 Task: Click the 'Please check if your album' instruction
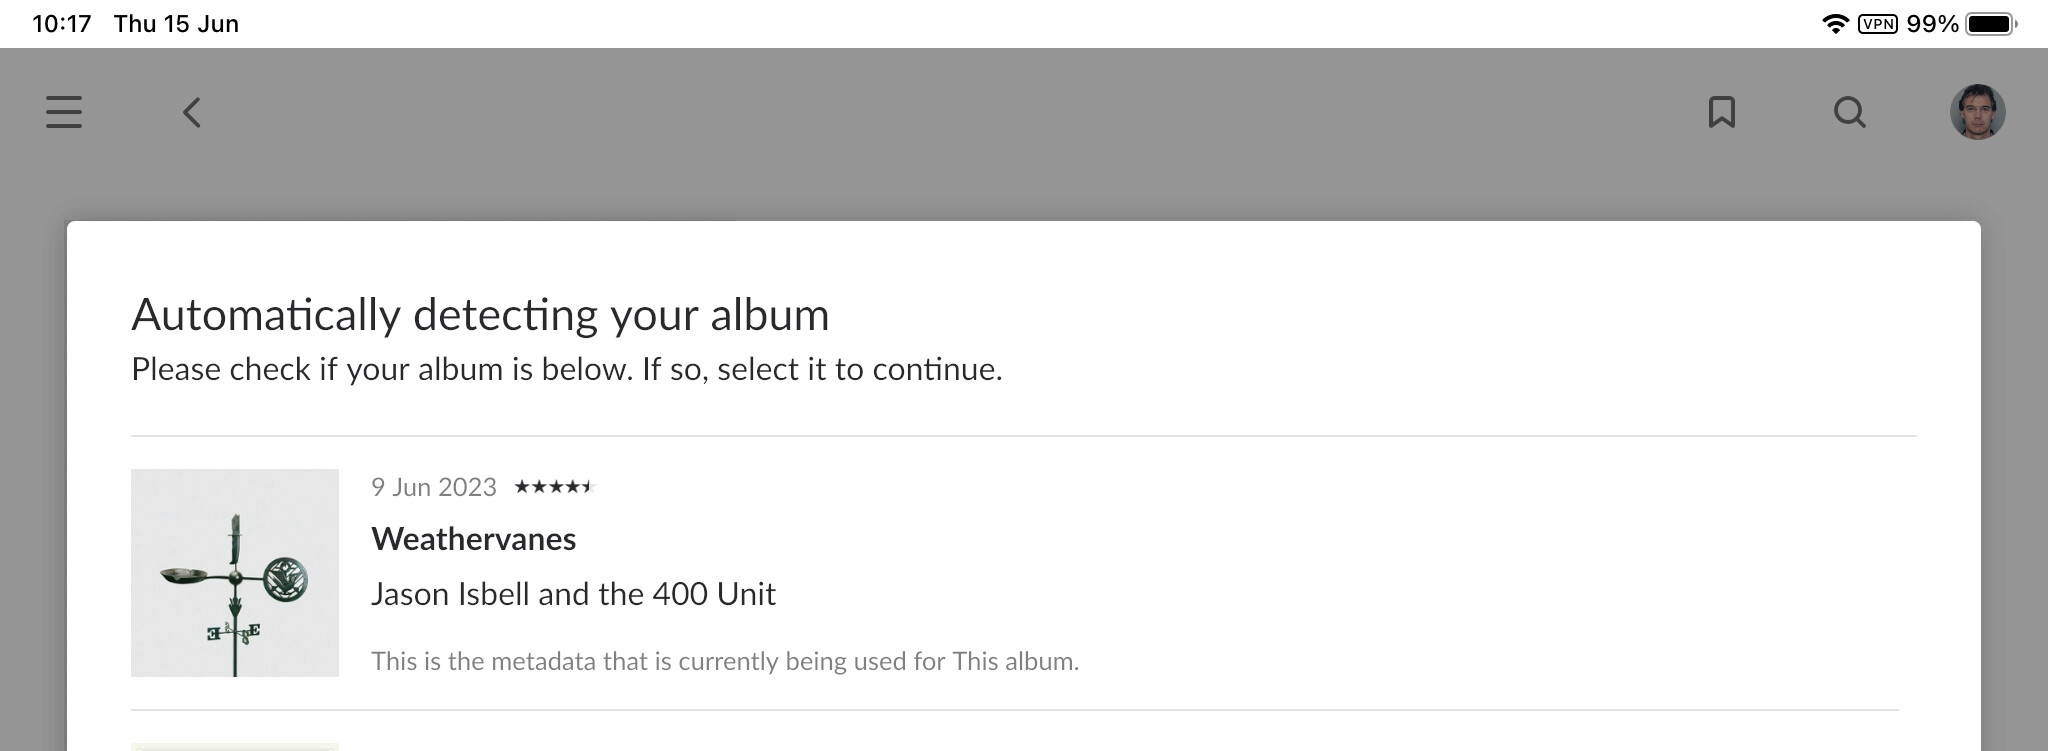coord(566,369)
